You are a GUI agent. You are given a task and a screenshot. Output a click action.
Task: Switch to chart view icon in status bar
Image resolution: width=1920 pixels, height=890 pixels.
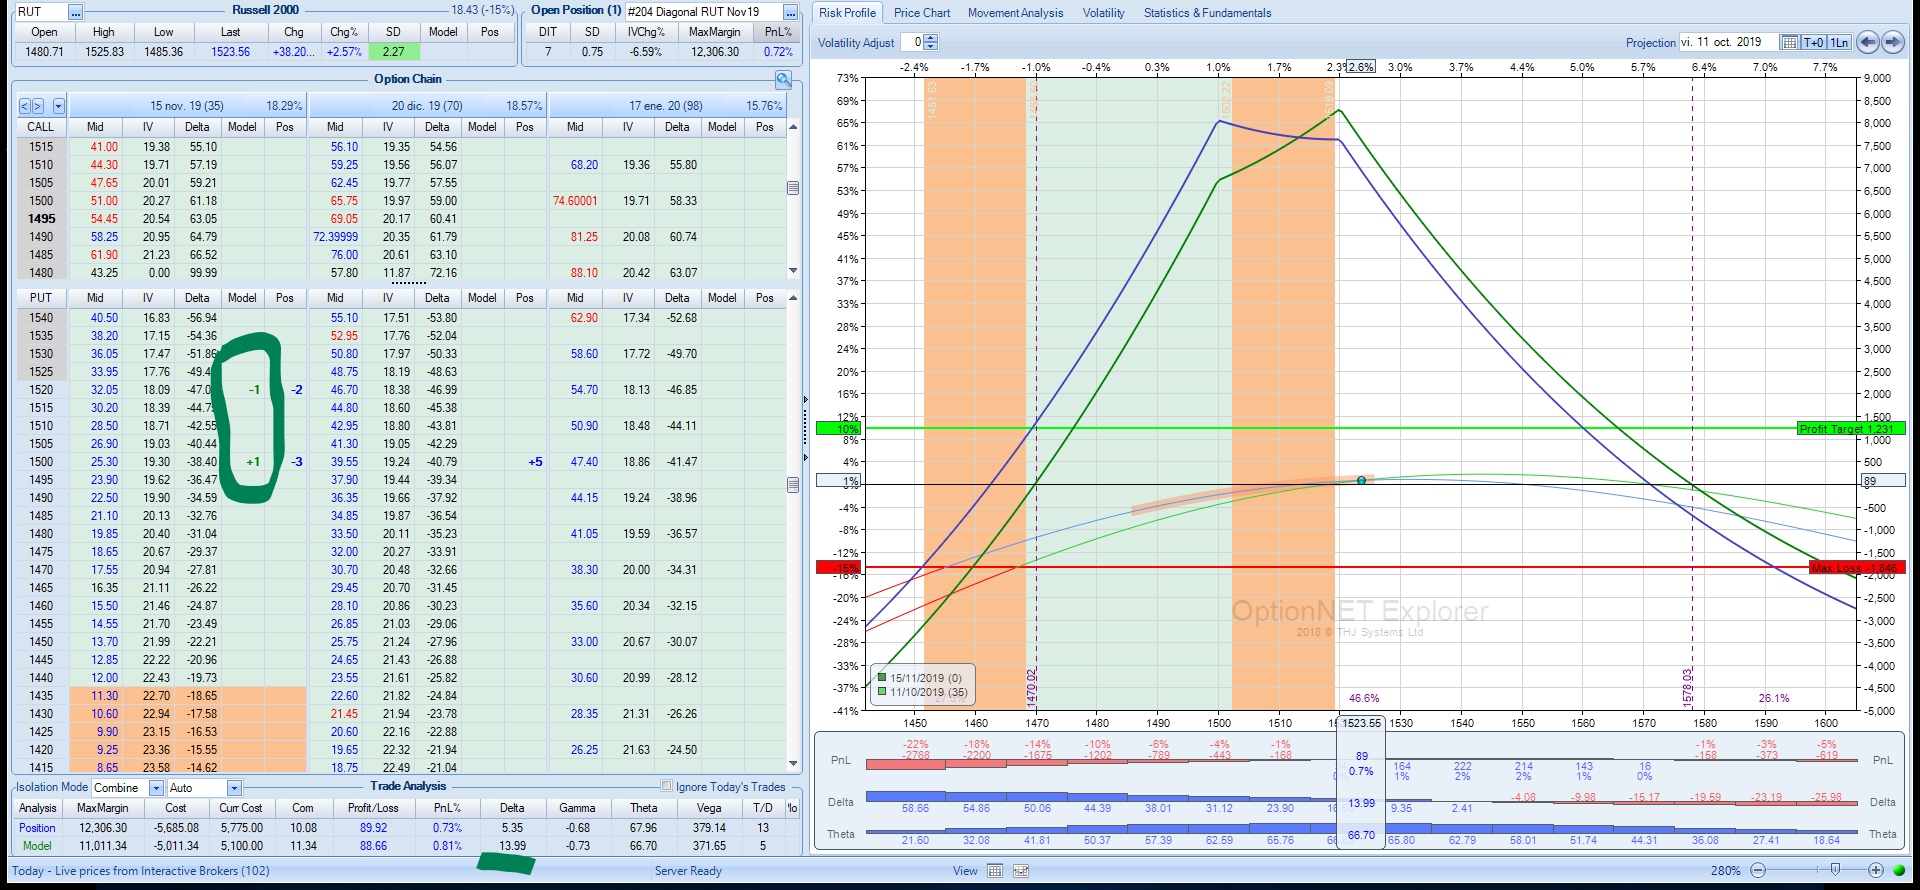pyautogui.click(x=1021, y=871)
